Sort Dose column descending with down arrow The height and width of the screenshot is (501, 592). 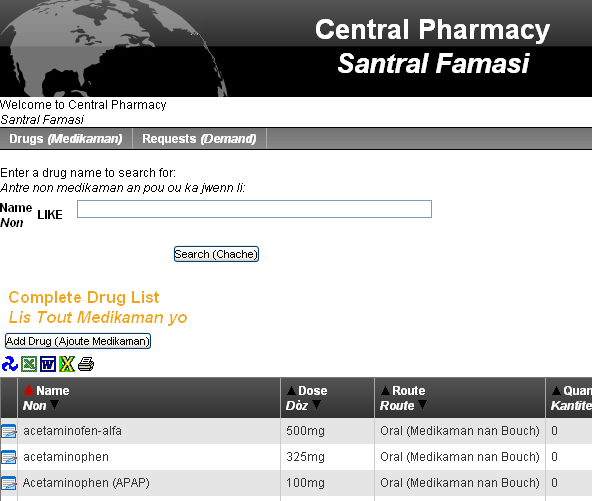tap(316, 405)
